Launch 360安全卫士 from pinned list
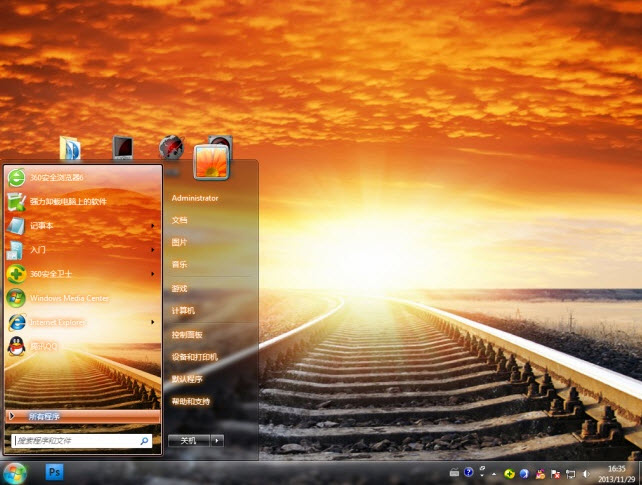This screenshot has height=485, width=642. click(82, 274)
